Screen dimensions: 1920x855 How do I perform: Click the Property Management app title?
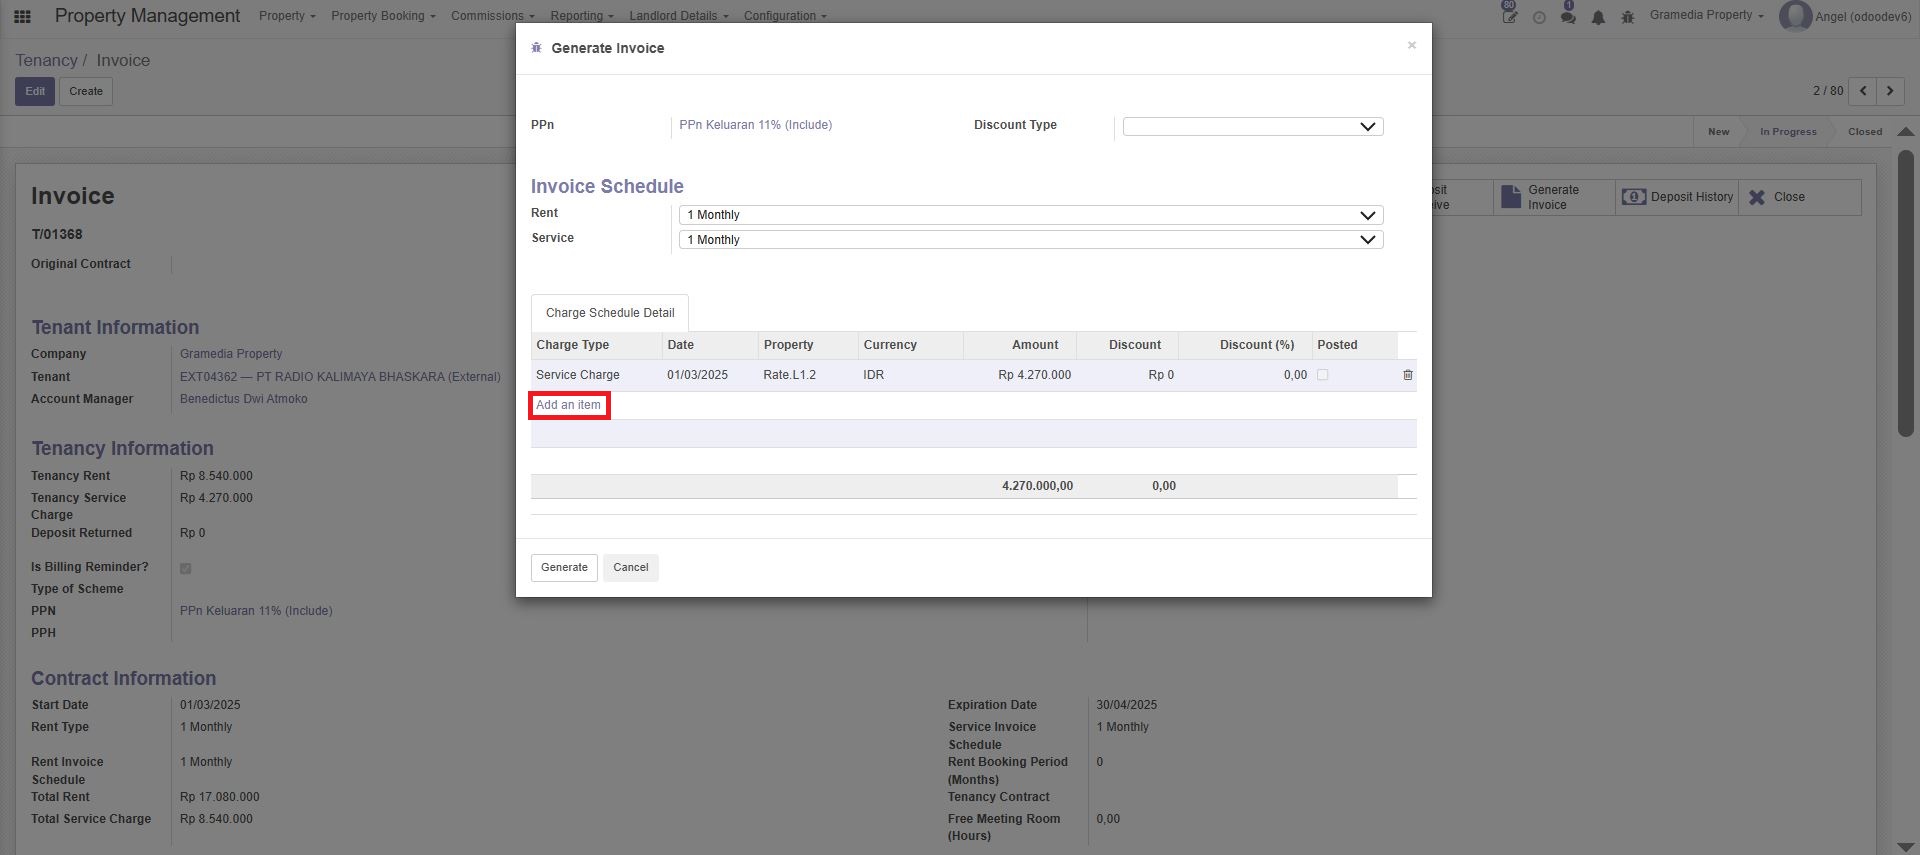147,16
